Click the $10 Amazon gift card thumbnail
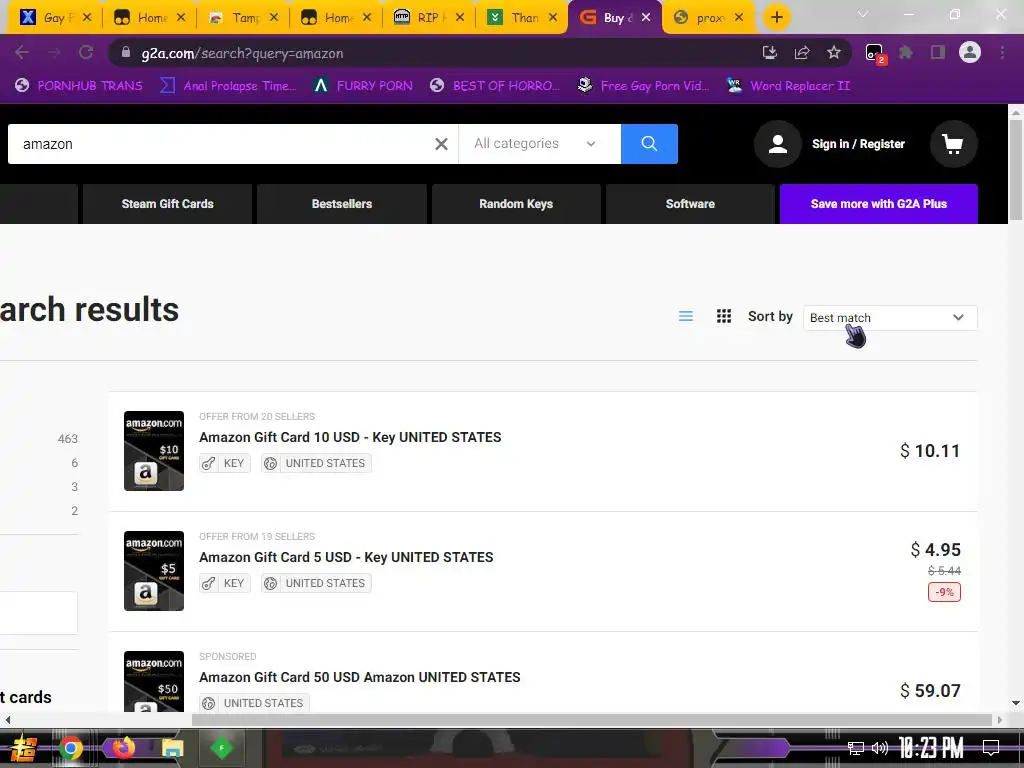The width and height of the screenshot is (1024, 768). 154,451
